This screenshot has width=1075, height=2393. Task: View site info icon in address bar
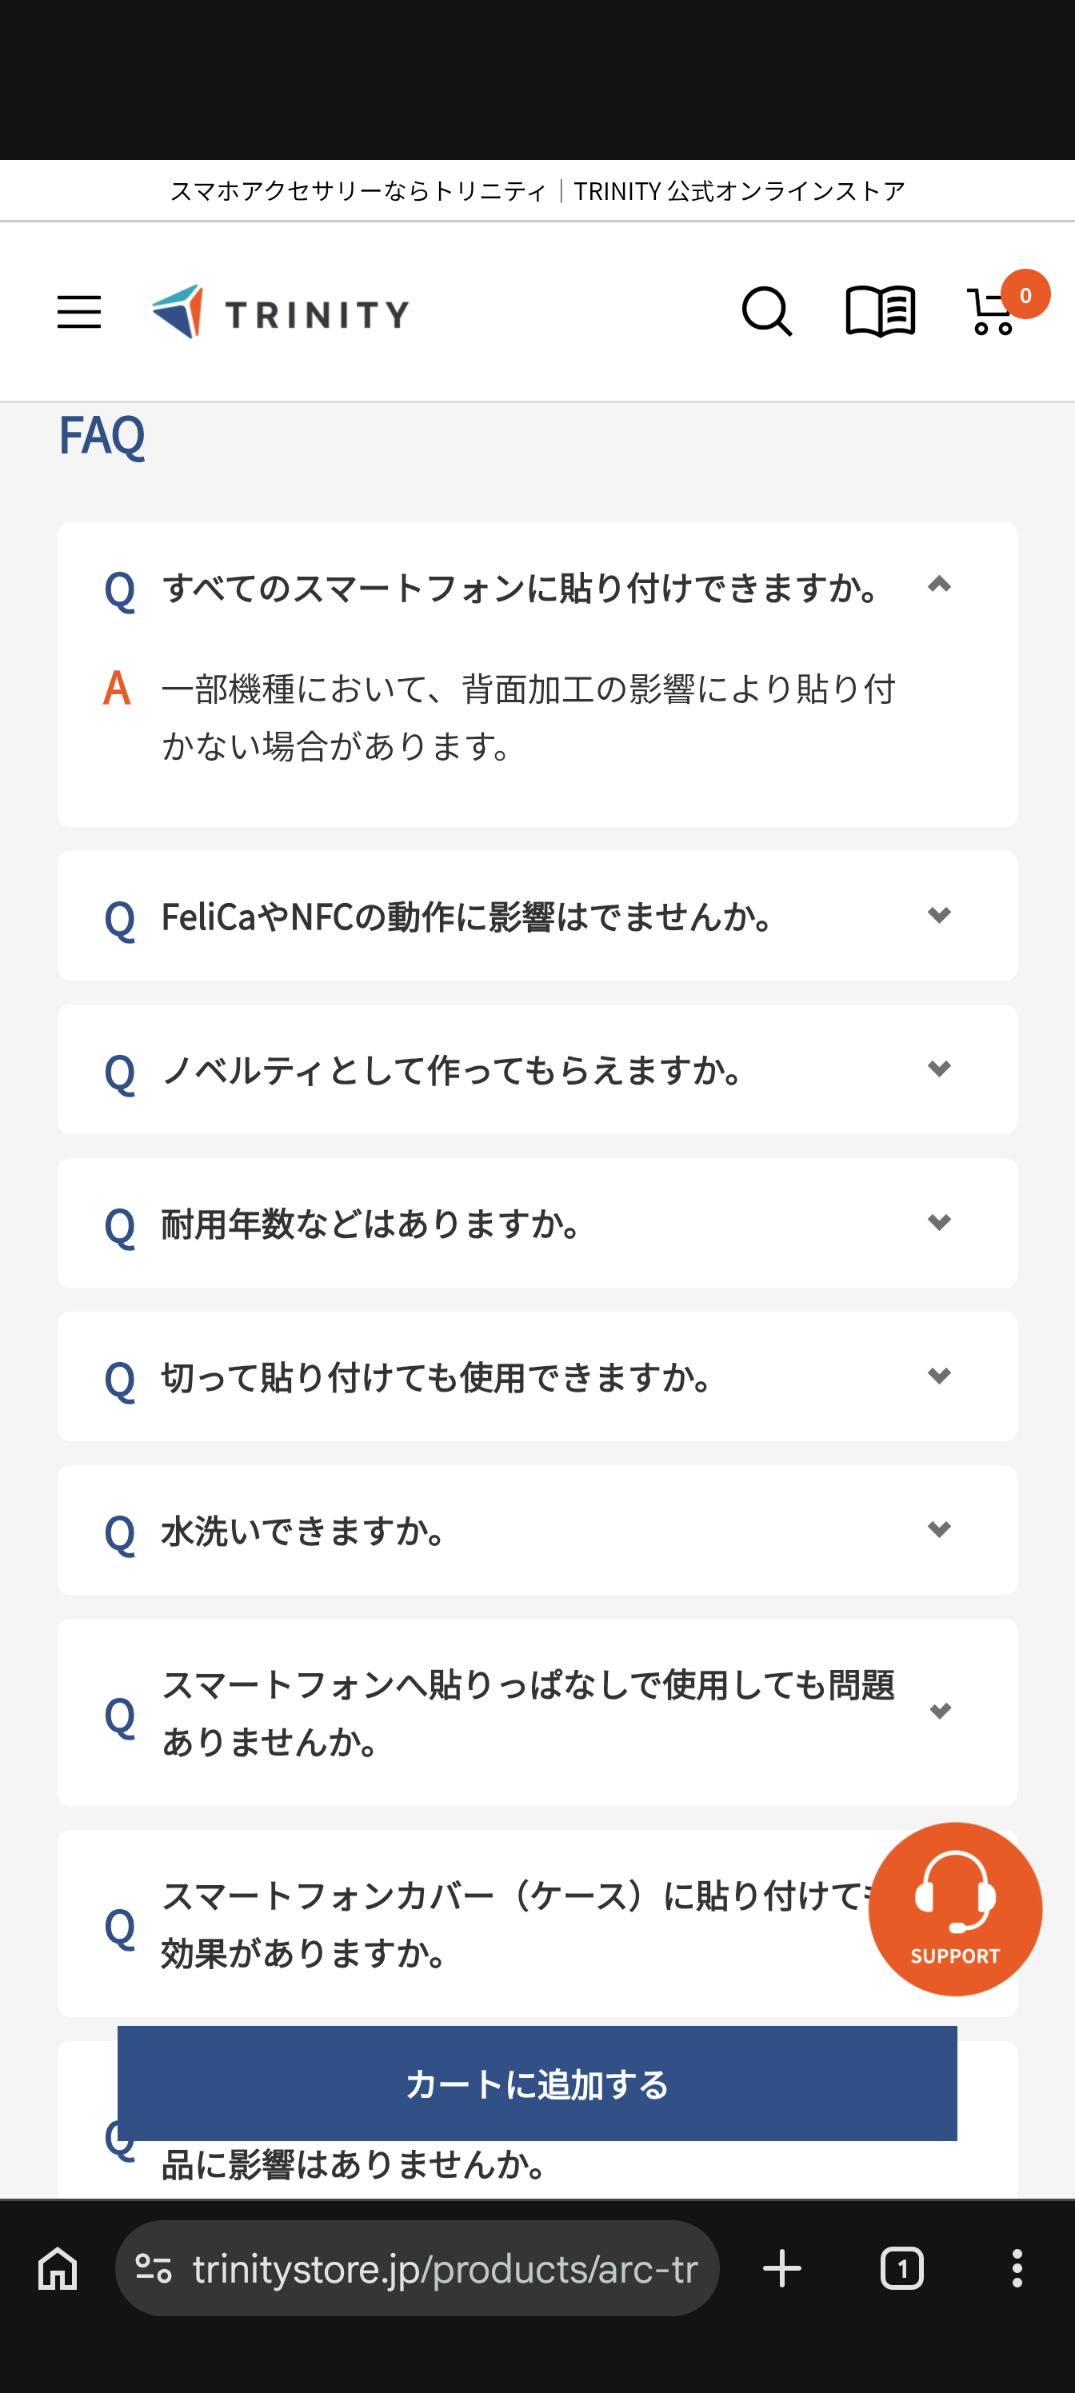pyautogui.click(x=154, y=2268)
